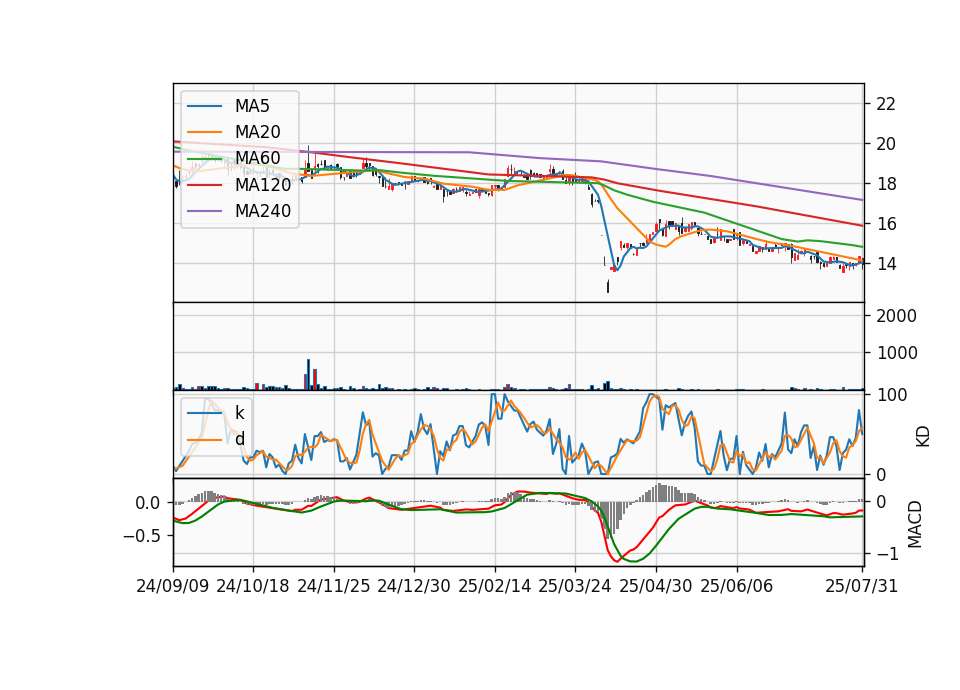This screenshot has width=960, height=690.
Task: Click the price axis value 20
Action: point(885,144)
